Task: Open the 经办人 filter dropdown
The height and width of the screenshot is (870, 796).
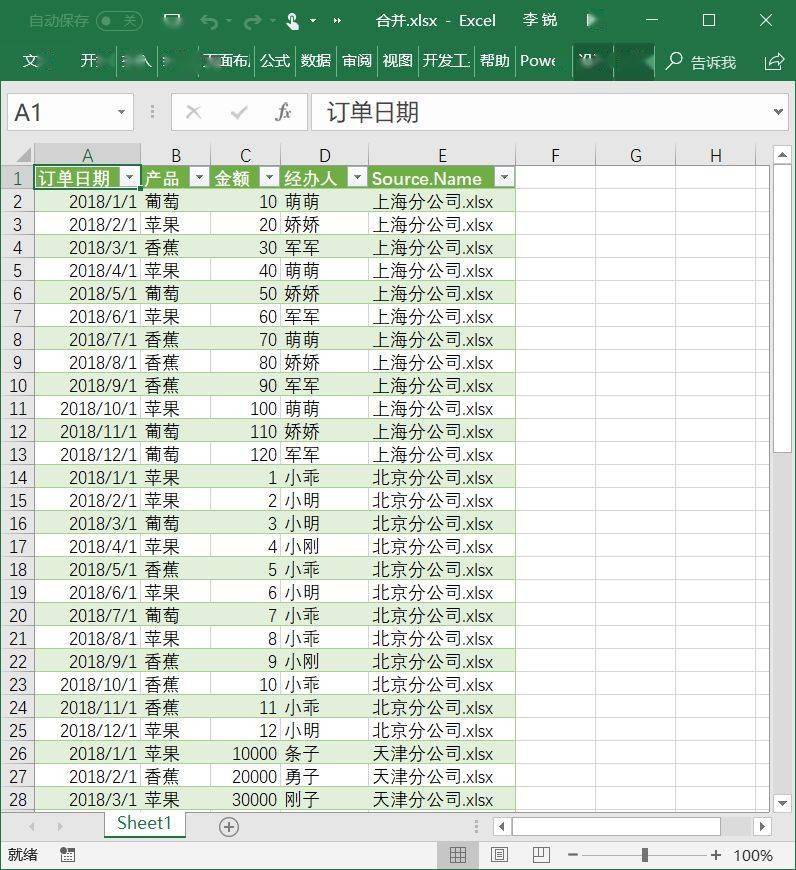Action: click(357, 178)
